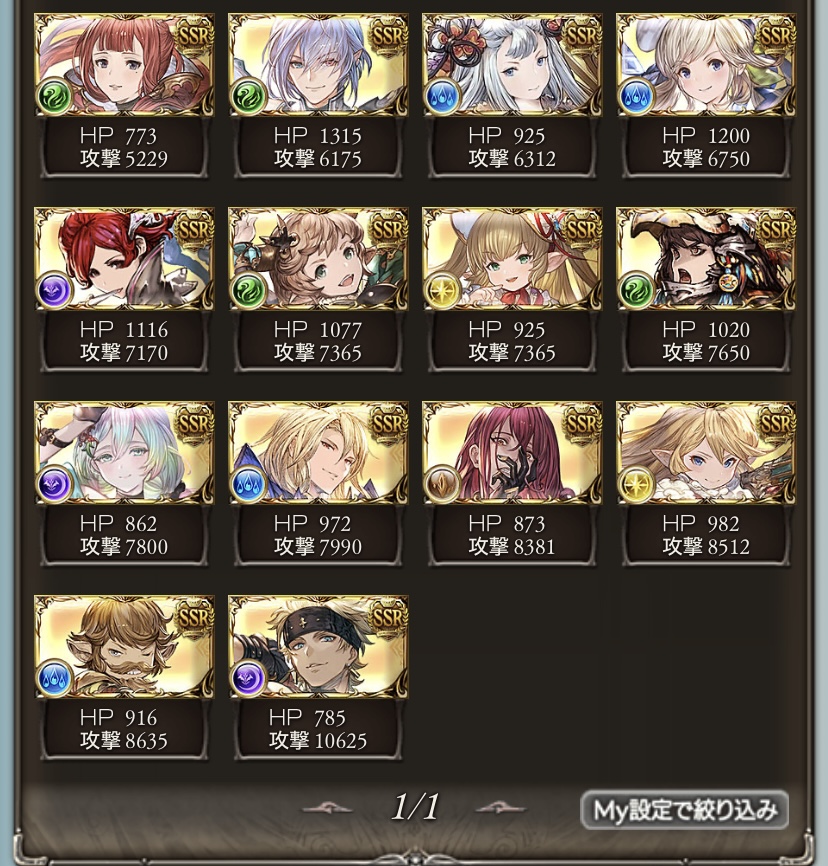Click the dark element icon on HP 1116 card
This screenshot has width=828, height=866.
point(54,291)
